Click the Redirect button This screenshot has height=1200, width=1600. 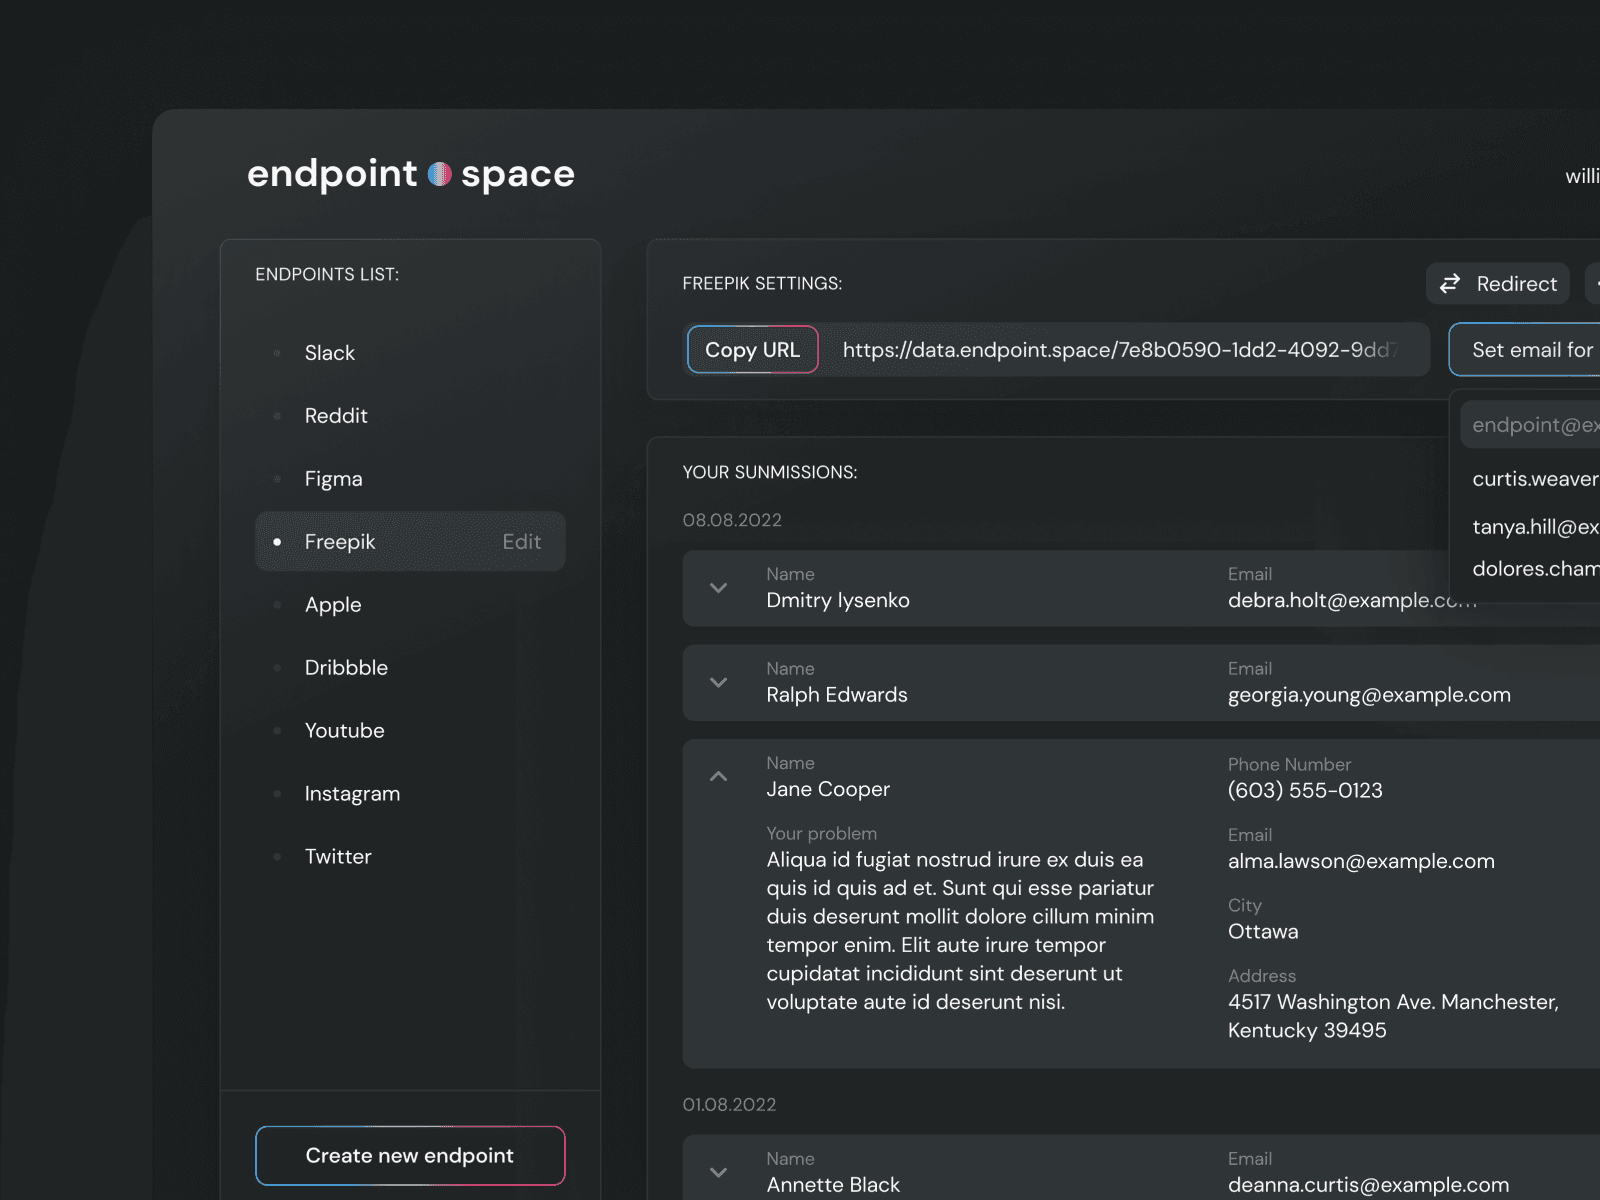(1498, 284)
